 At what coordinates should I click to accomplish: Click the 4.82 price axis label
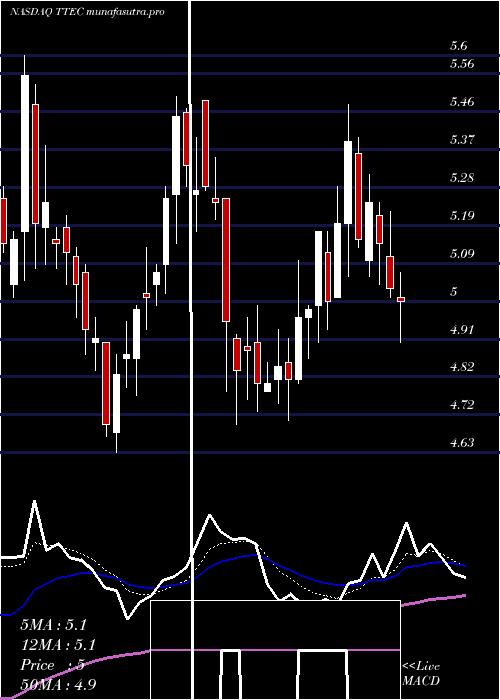(x=462, y=367)
